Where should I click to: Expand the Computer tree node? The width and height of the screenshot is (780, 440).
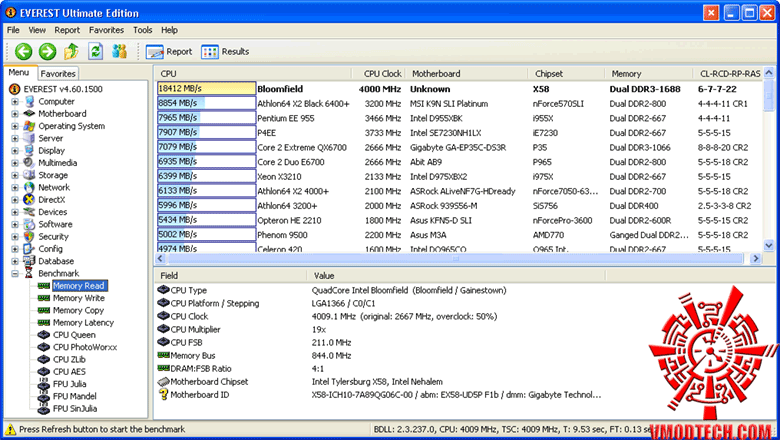pos(15,102)
